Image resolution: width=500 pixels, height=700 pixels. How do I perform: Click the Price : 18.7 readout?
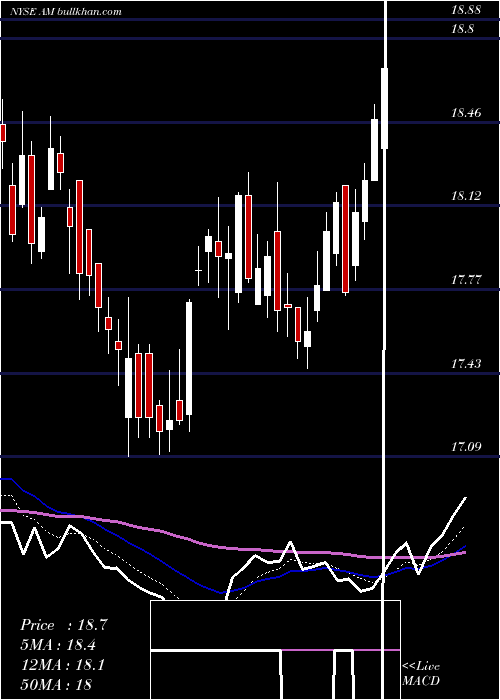coord(64,625)
